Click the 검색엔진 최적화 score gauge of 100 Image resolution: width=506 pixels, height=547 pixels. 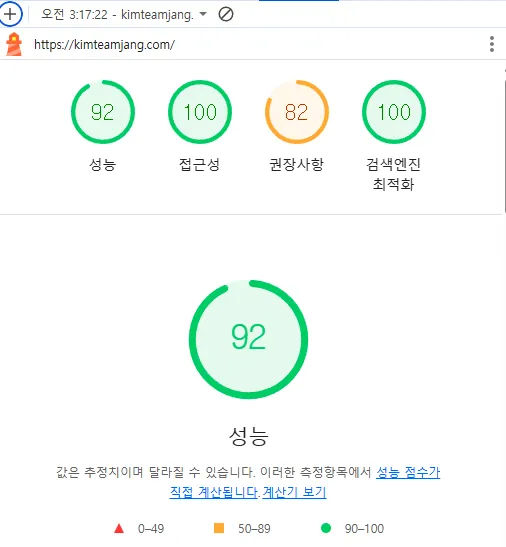click(394, 112)
